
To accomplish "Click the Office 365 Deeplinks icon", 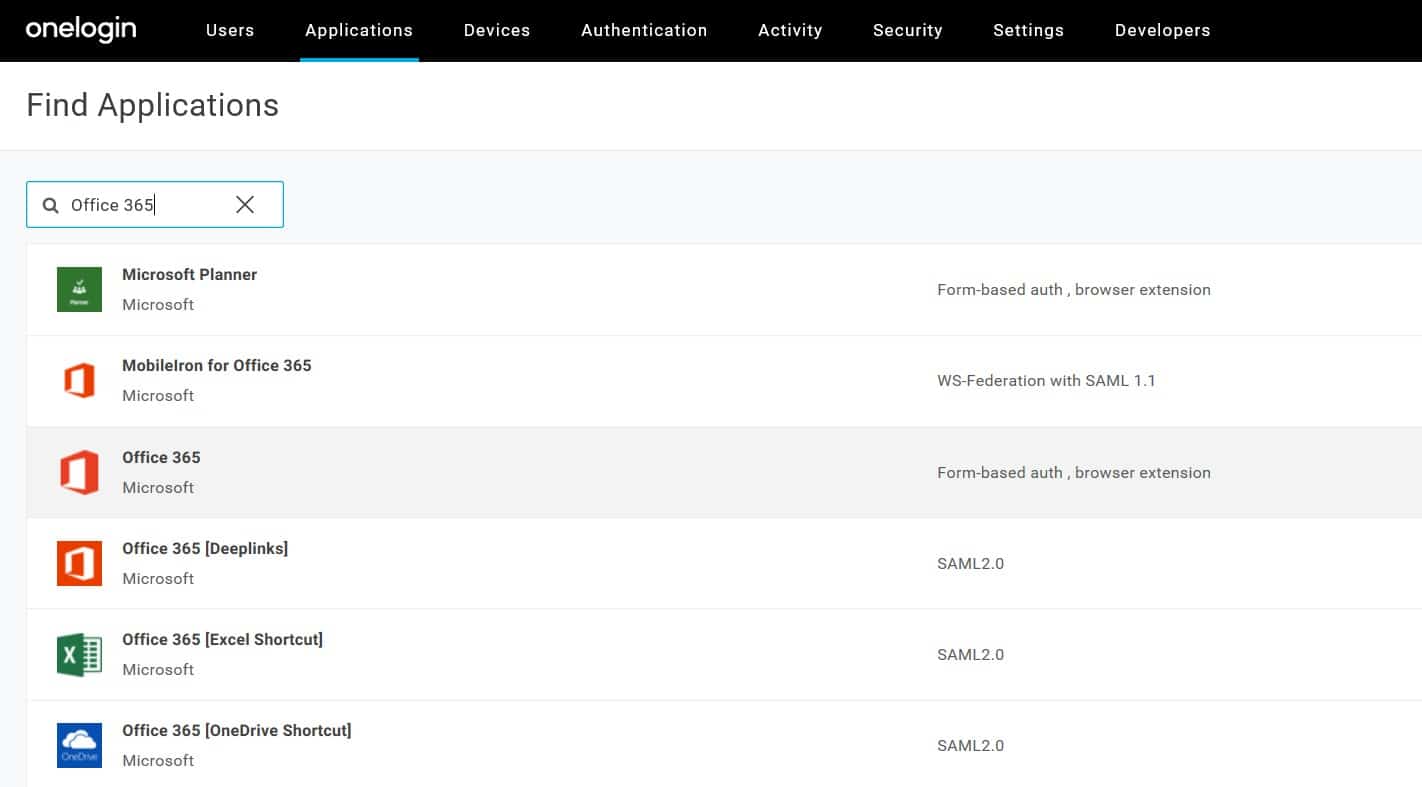I will click(79, 563).
